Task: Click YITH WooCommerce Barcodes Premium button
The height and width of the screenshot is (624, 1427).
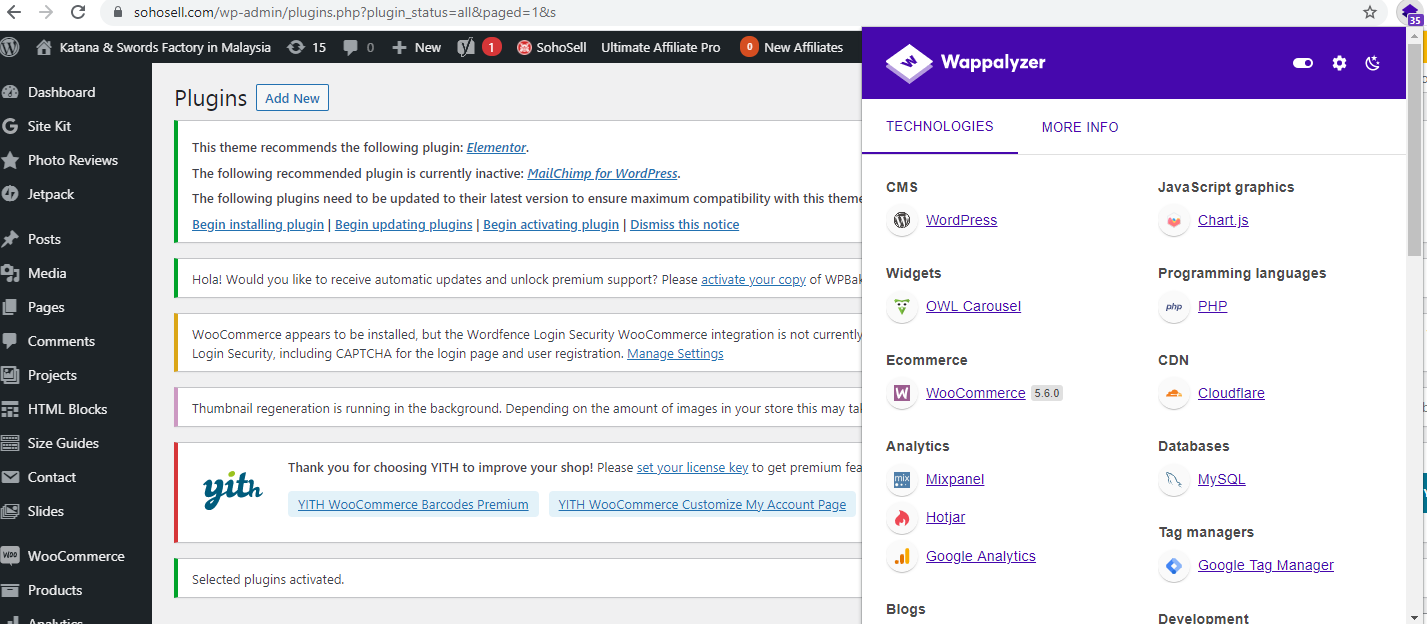Action: (x=413, y=504)
